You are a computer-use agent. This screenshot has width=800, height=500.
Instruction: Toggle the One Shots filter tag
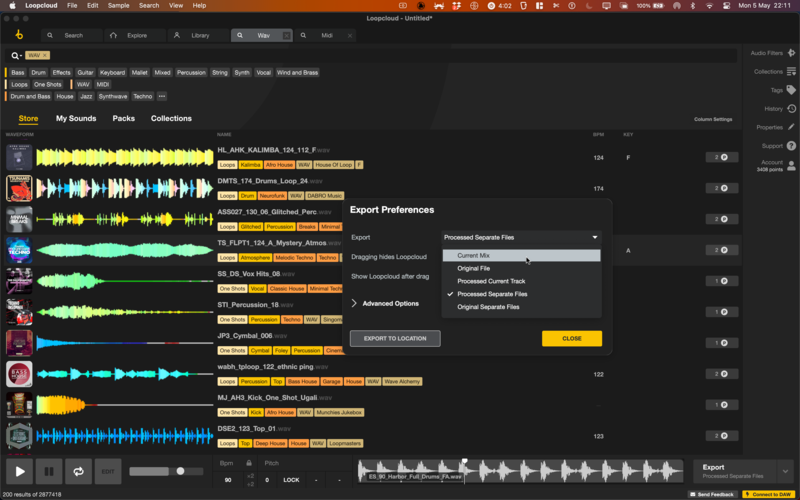click(48, 85)
